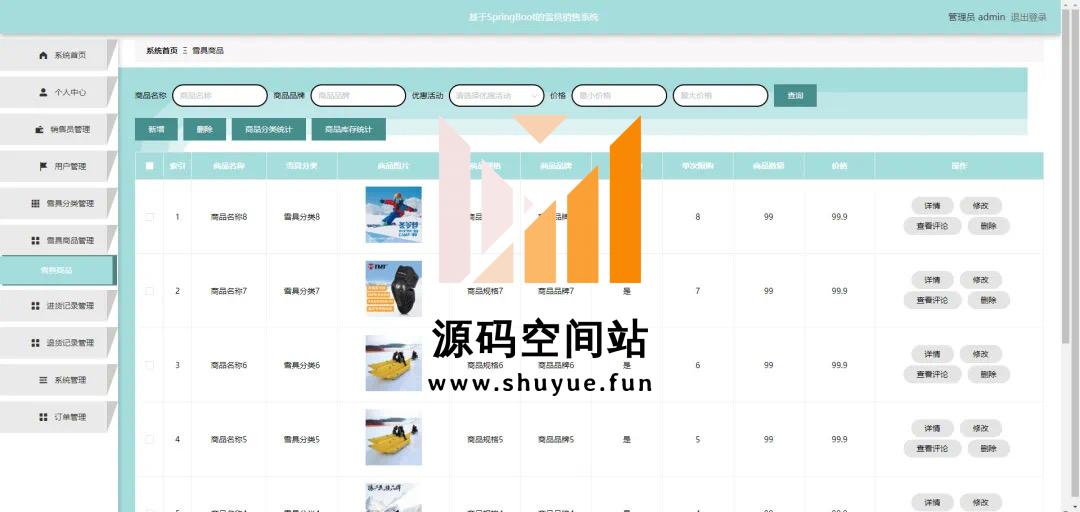Image resolution: width=1080 pixels, height=512 pixels.
Task: Open the yellow sled image of 商品名称5
Action: [393, 438]
